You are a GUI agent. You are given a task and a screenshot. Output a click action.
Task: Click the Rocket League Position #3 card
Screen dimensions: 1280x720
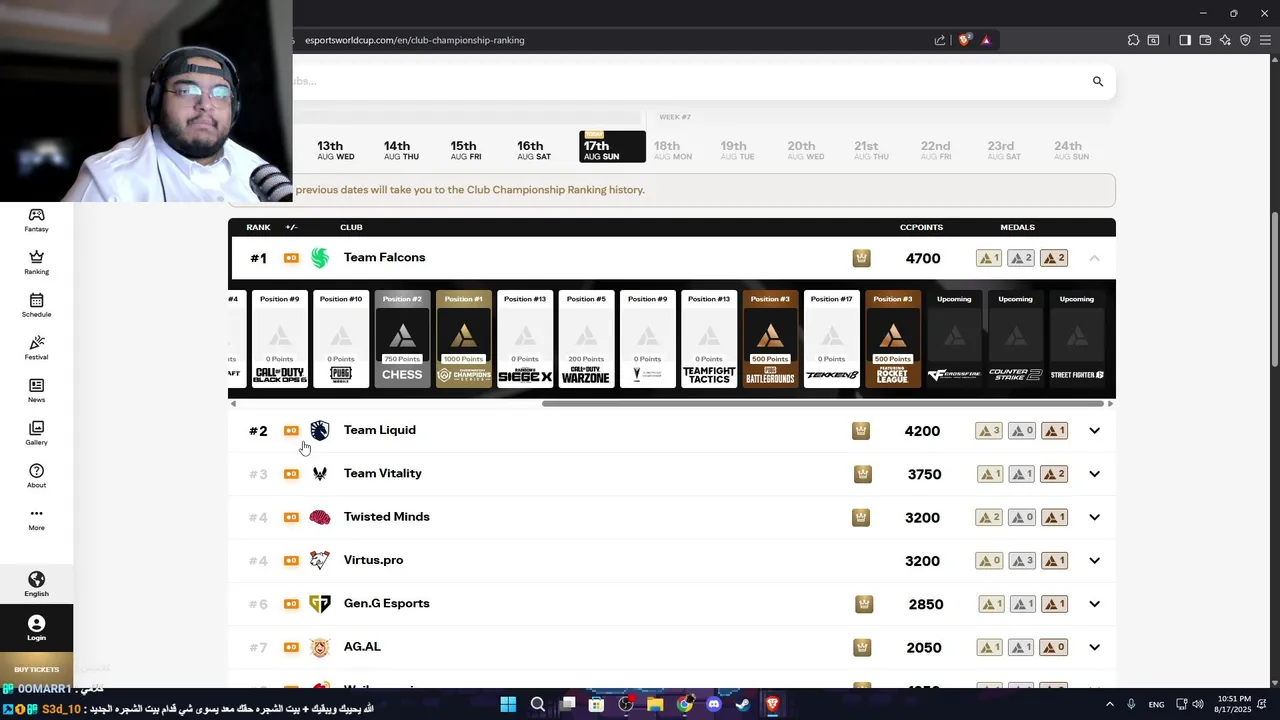(x=892, y=339)
